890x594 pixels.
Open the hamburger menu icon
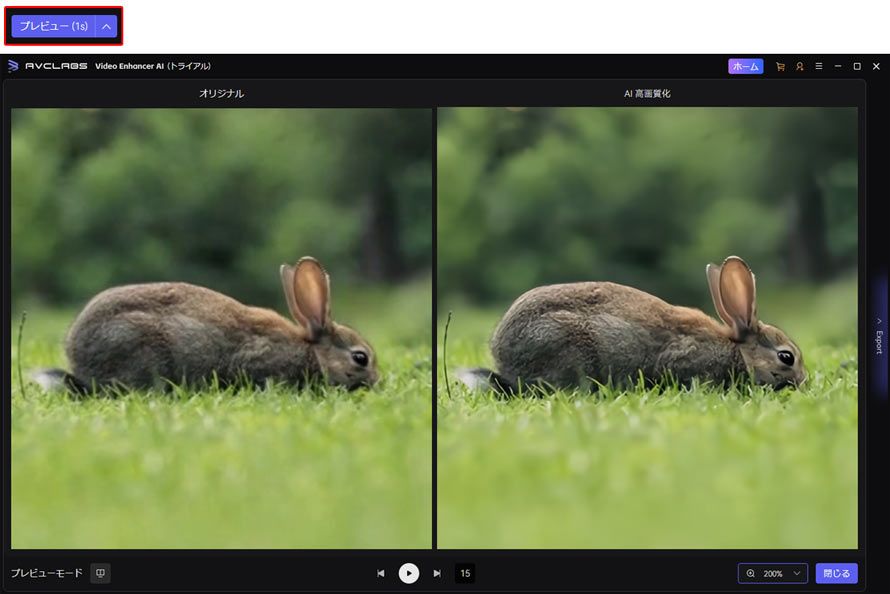click(x=818, y=66)
